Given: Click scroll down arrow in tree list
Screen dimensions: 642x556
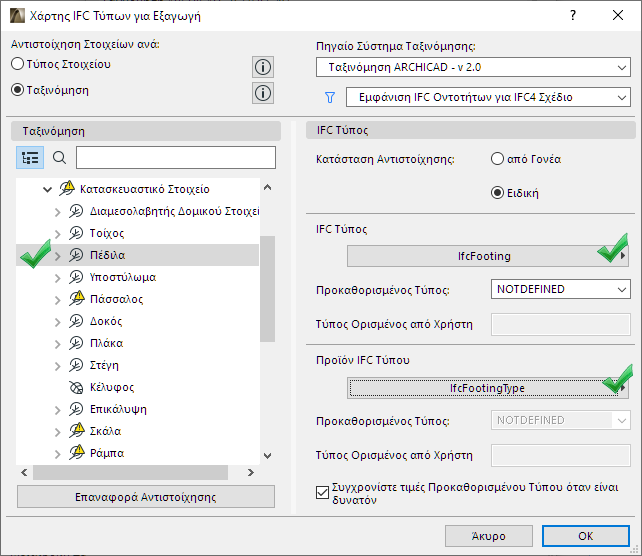Looking at the screenshot, I should click(267, 456).
